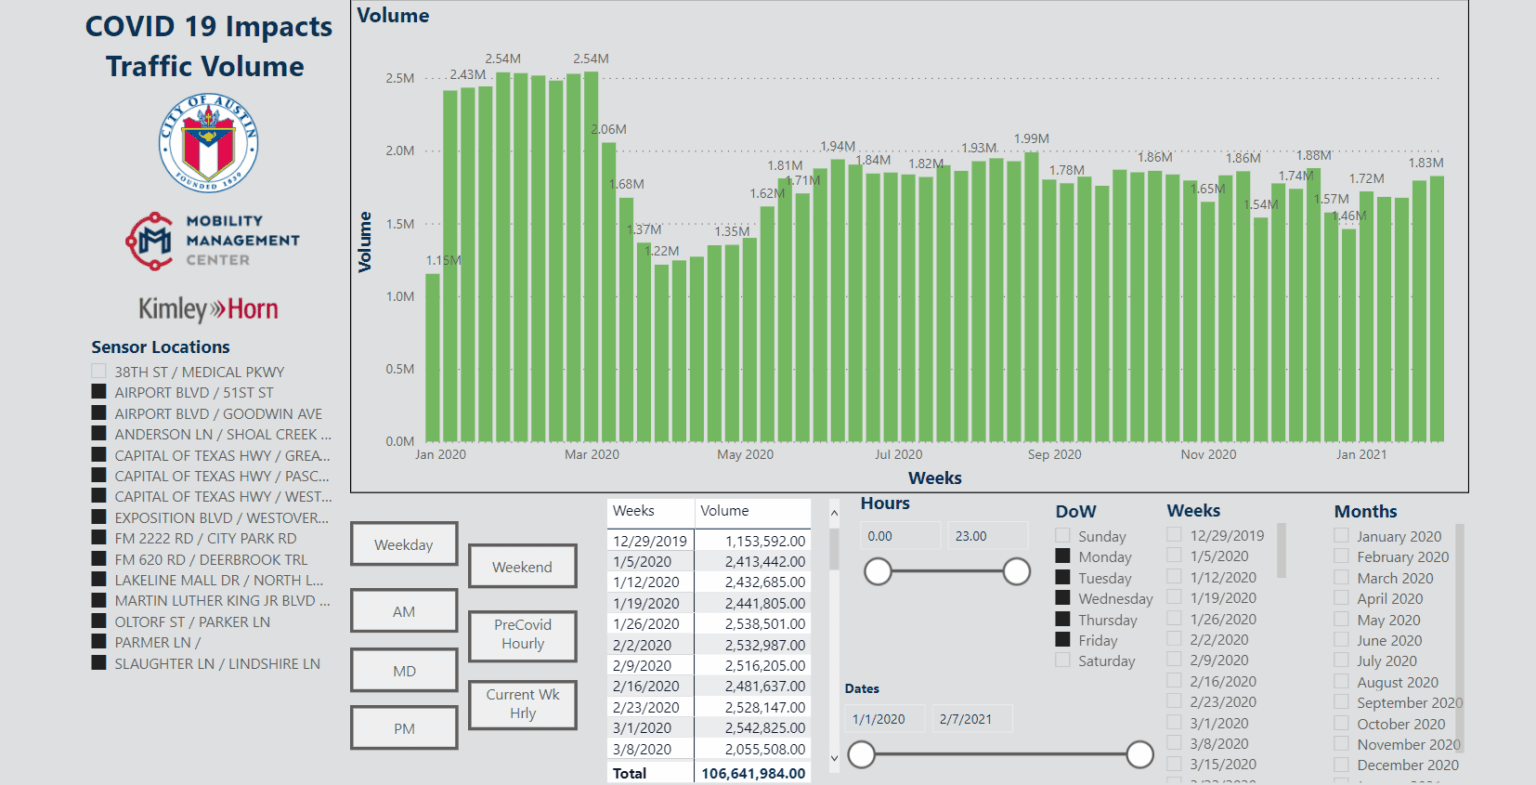Uncheck the AIRPORT BLVD / 51ST ST sensor
1536x785 pixels.
click(98, 391)
